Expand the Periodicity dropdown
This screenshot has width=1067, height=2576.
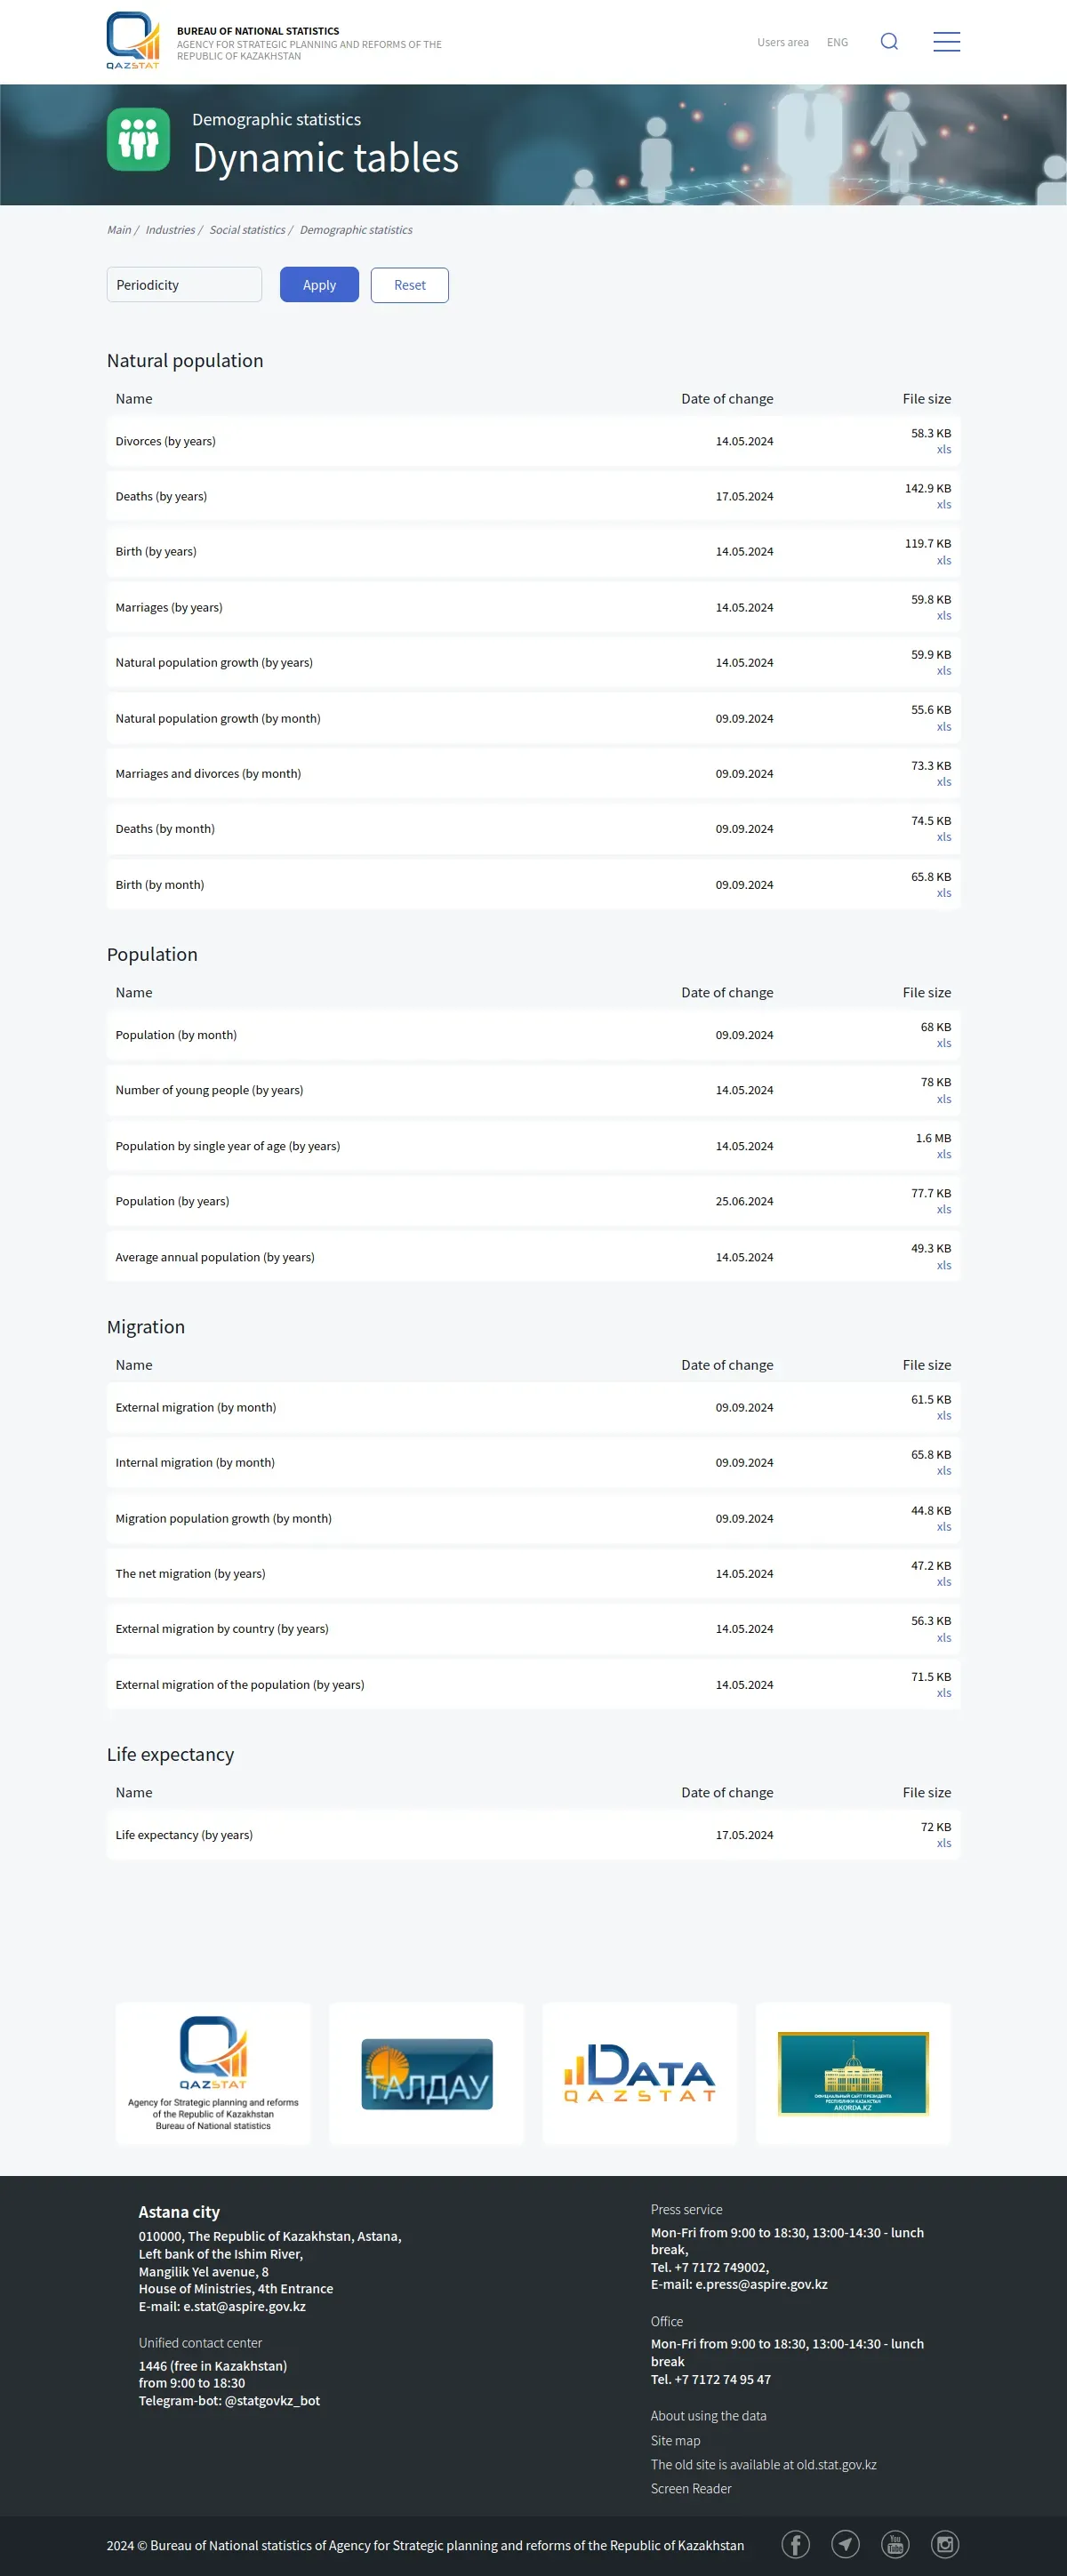click(184, 284)
